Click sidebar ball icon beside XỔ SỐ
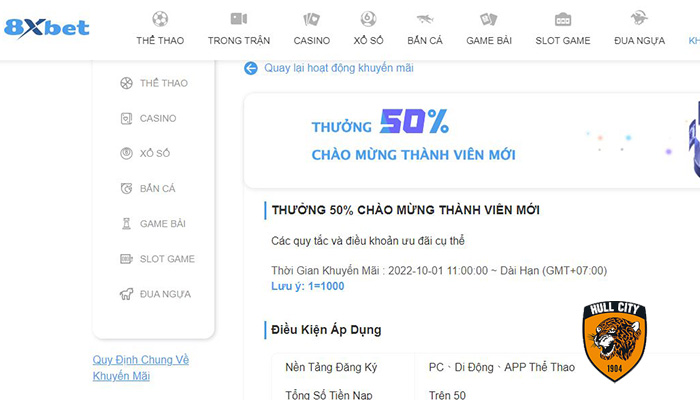This screenshot has width=700, height=400. pos(126,153)
